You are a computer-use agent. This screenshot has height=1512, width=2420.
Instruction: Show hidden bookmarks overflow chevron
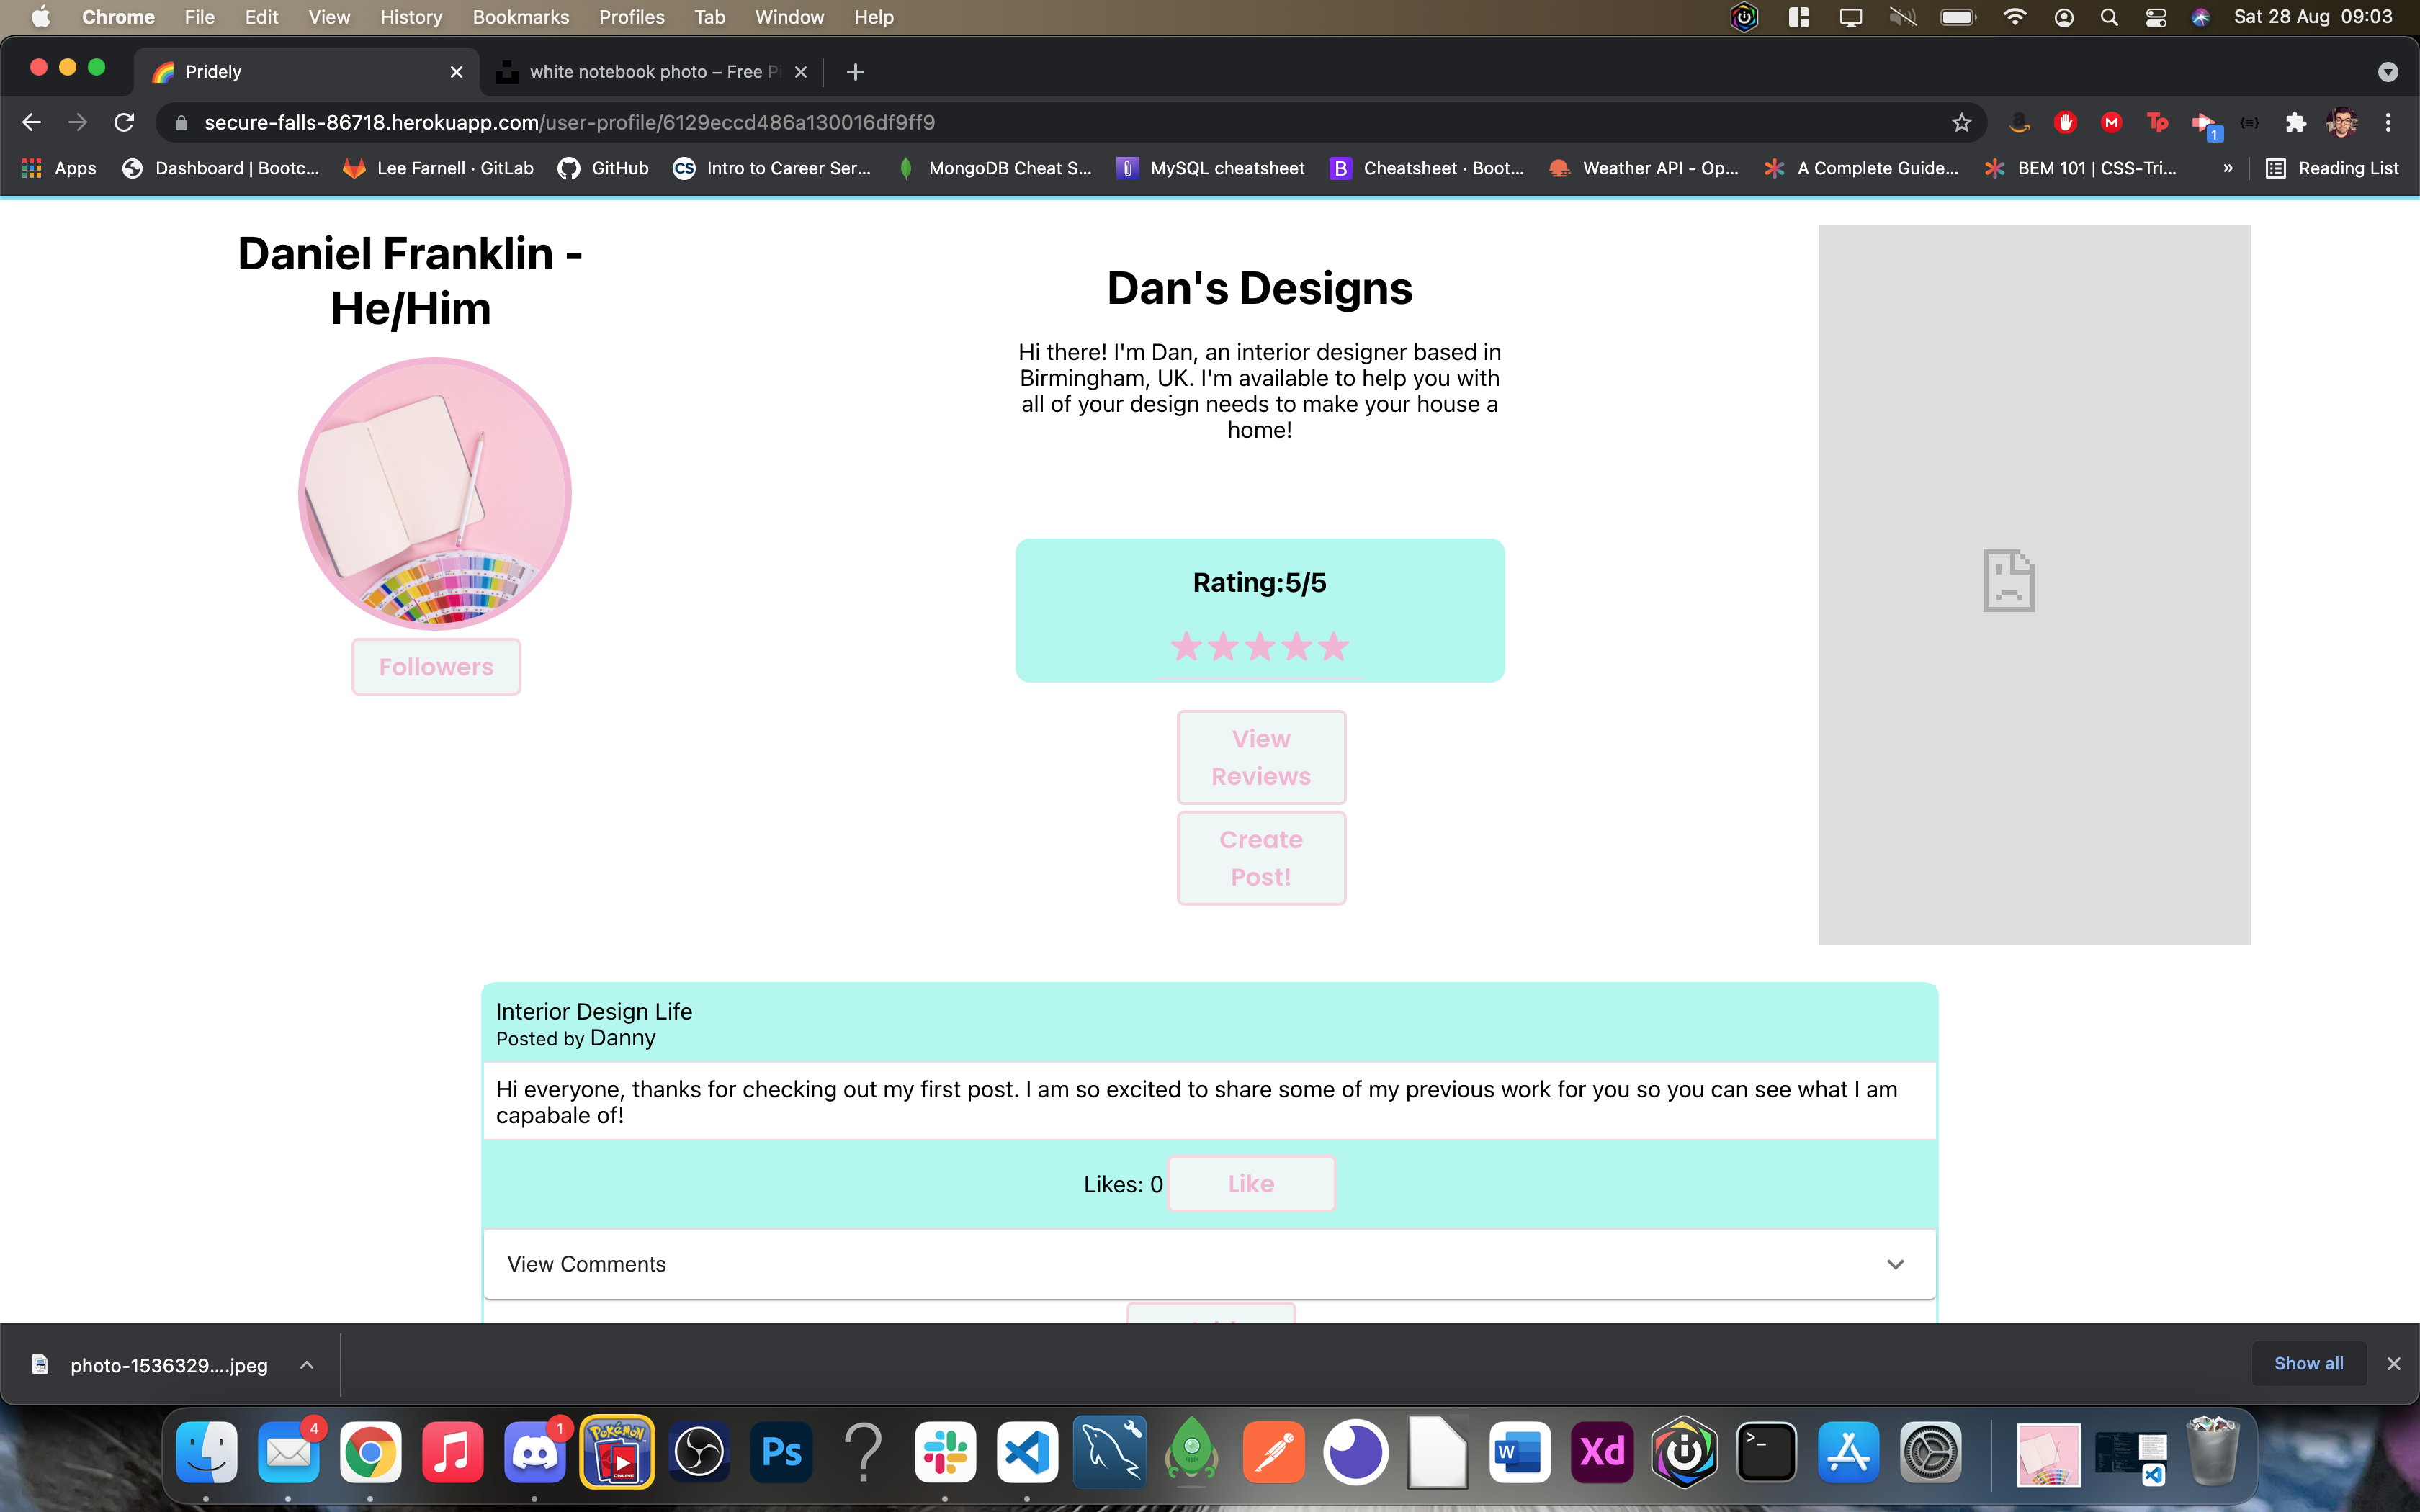click(2227, 168)
